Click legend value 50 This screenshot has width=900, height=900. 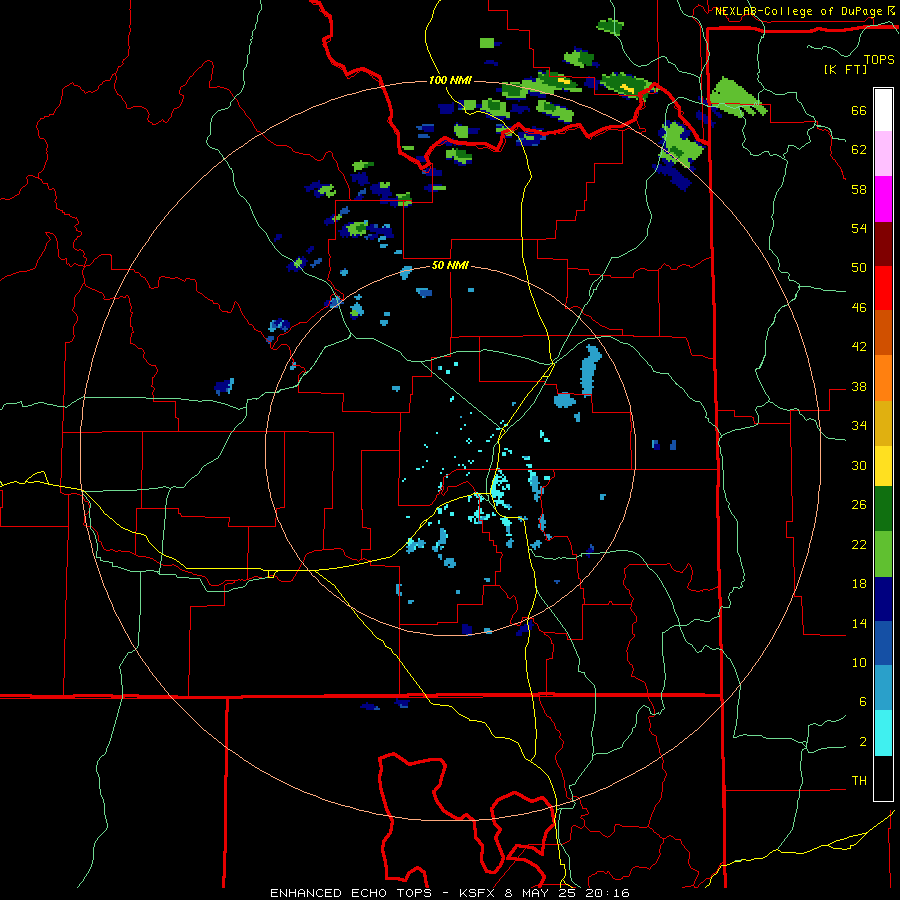859,268
